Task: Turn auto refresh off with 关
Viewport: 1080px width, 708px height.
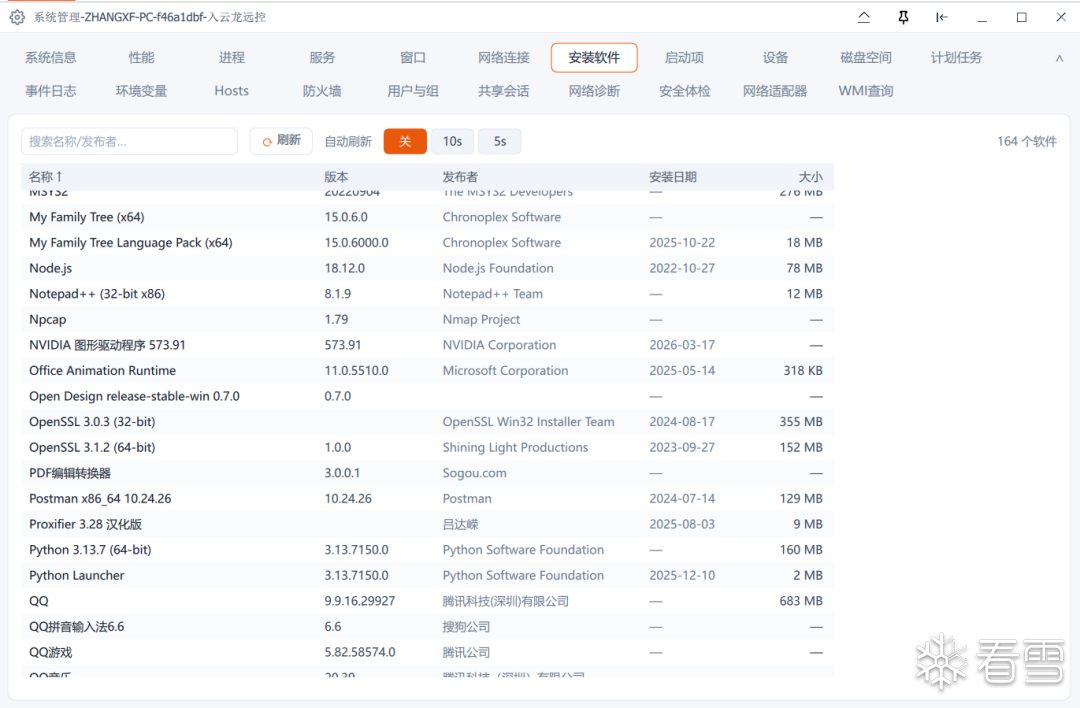Action: click(405, 141)
